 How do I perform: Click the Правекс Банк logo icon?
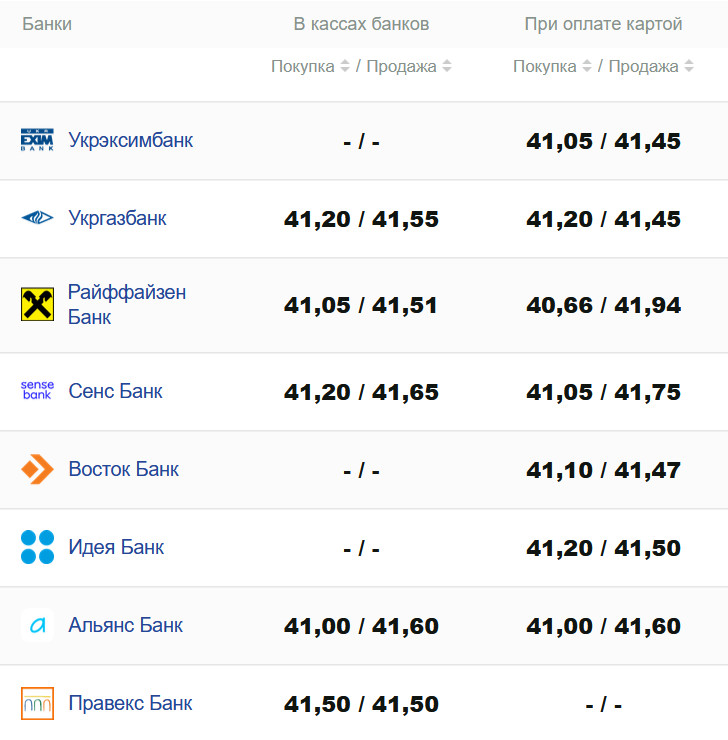(x=37, y=703)
